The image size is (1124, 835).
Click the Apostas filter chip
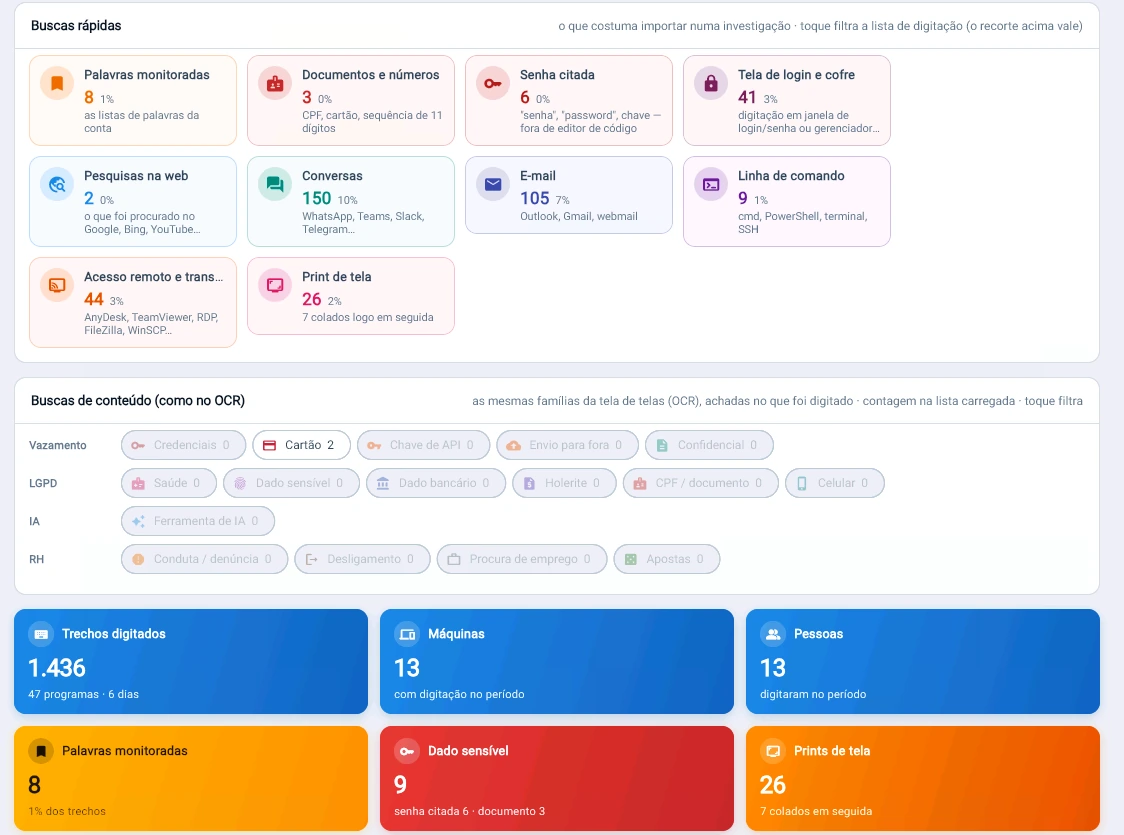tap(667, 559)
